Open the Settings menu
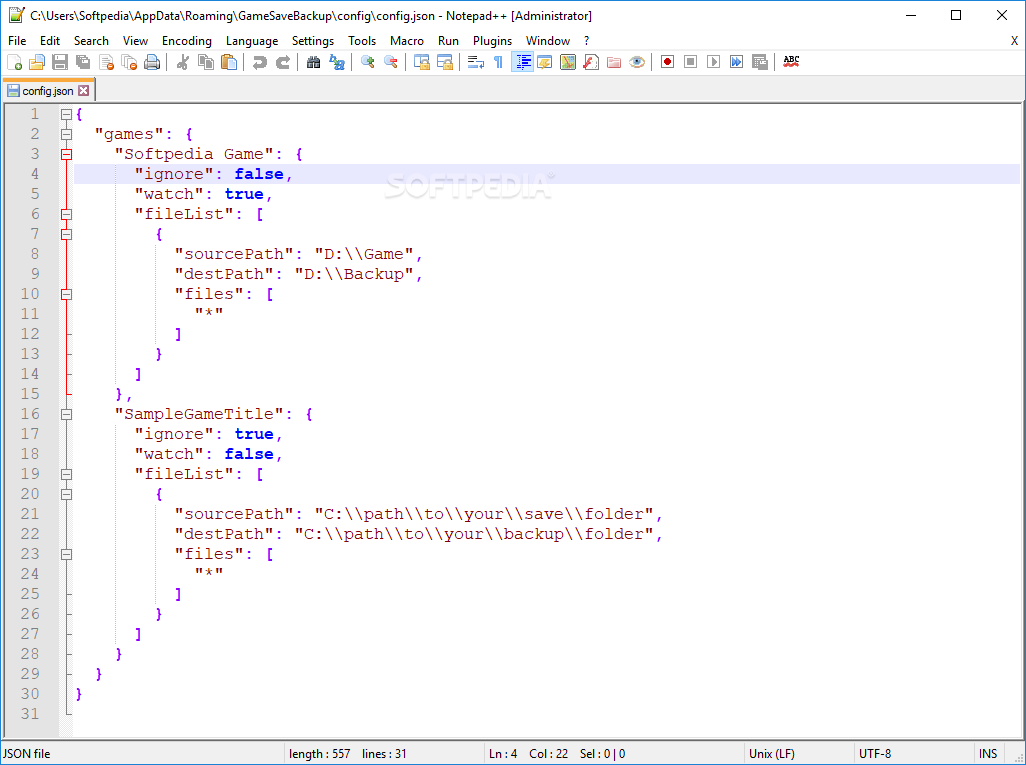1026x765 pixels. (x=313, y=41)
